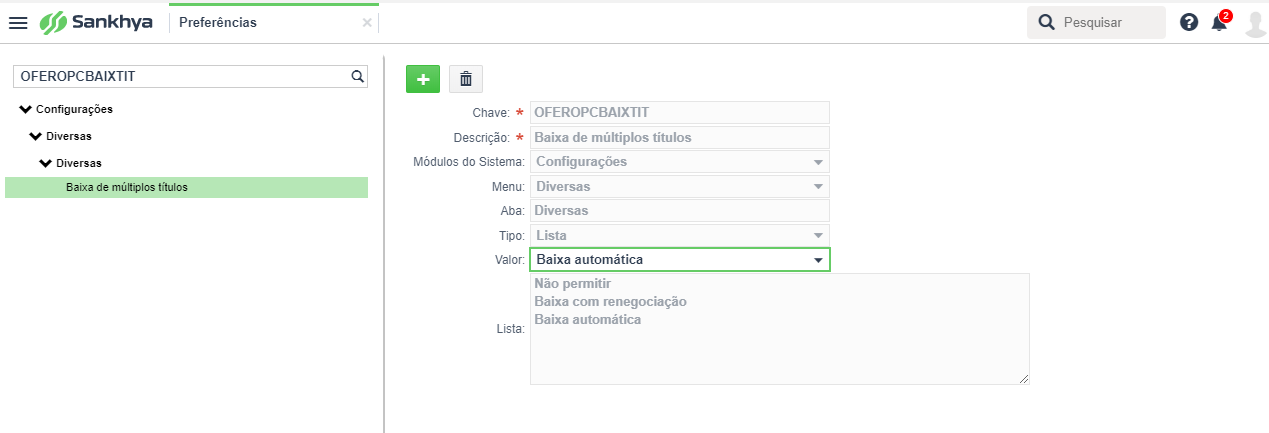Open the Menu dropdown showing Diversas
Viewport: 1269px width, 433px height.
(679, 186)
